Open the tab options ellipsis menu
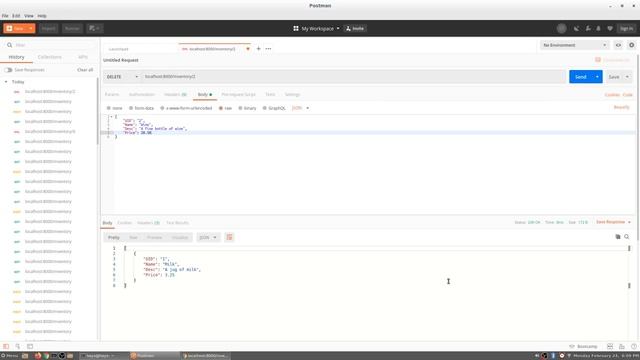This screenshot has height=360, width=640. [x=268, y=49]
